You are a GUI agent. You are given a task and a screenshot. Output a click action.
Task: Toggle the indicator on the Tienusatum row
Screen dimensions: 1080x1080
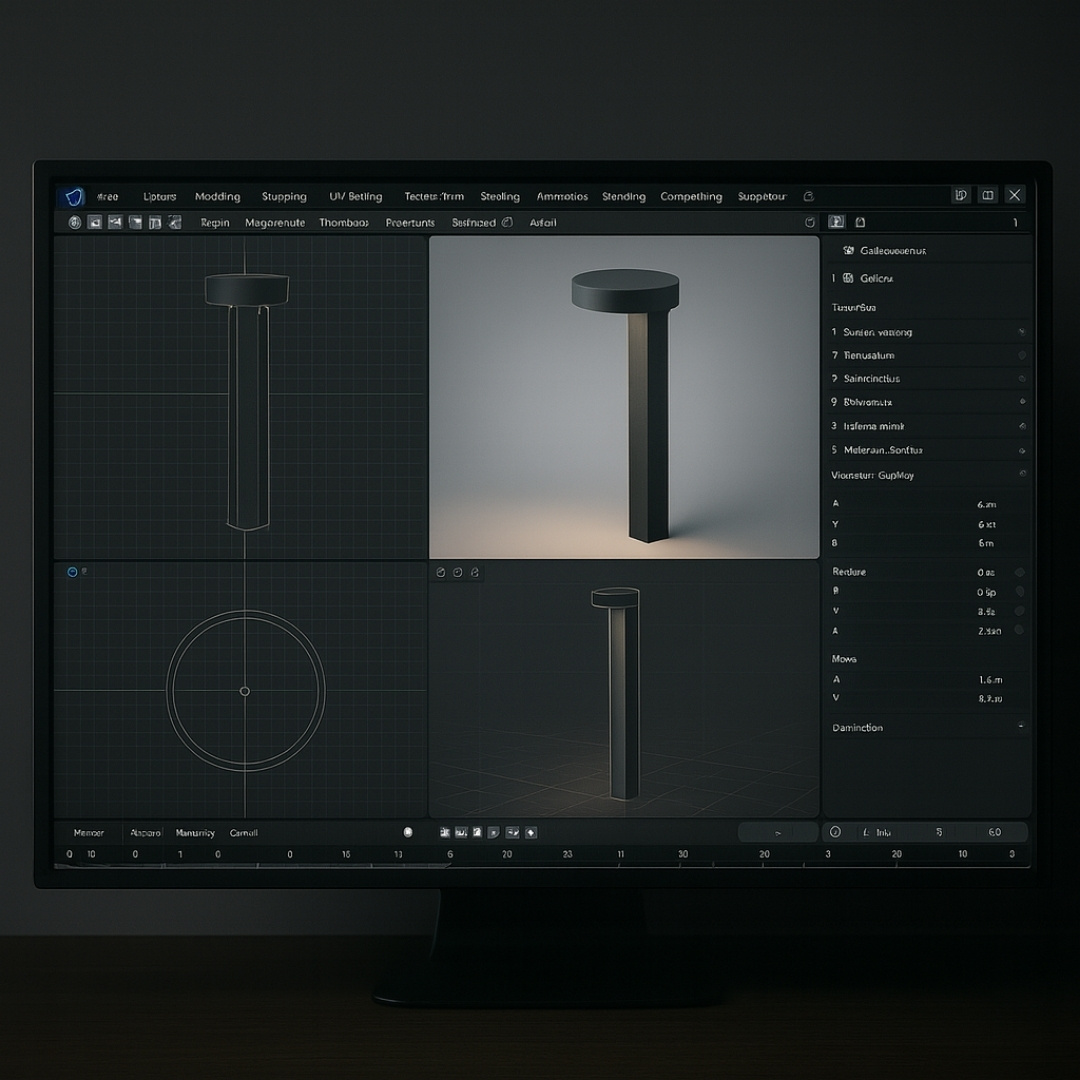pos(1021,355)
